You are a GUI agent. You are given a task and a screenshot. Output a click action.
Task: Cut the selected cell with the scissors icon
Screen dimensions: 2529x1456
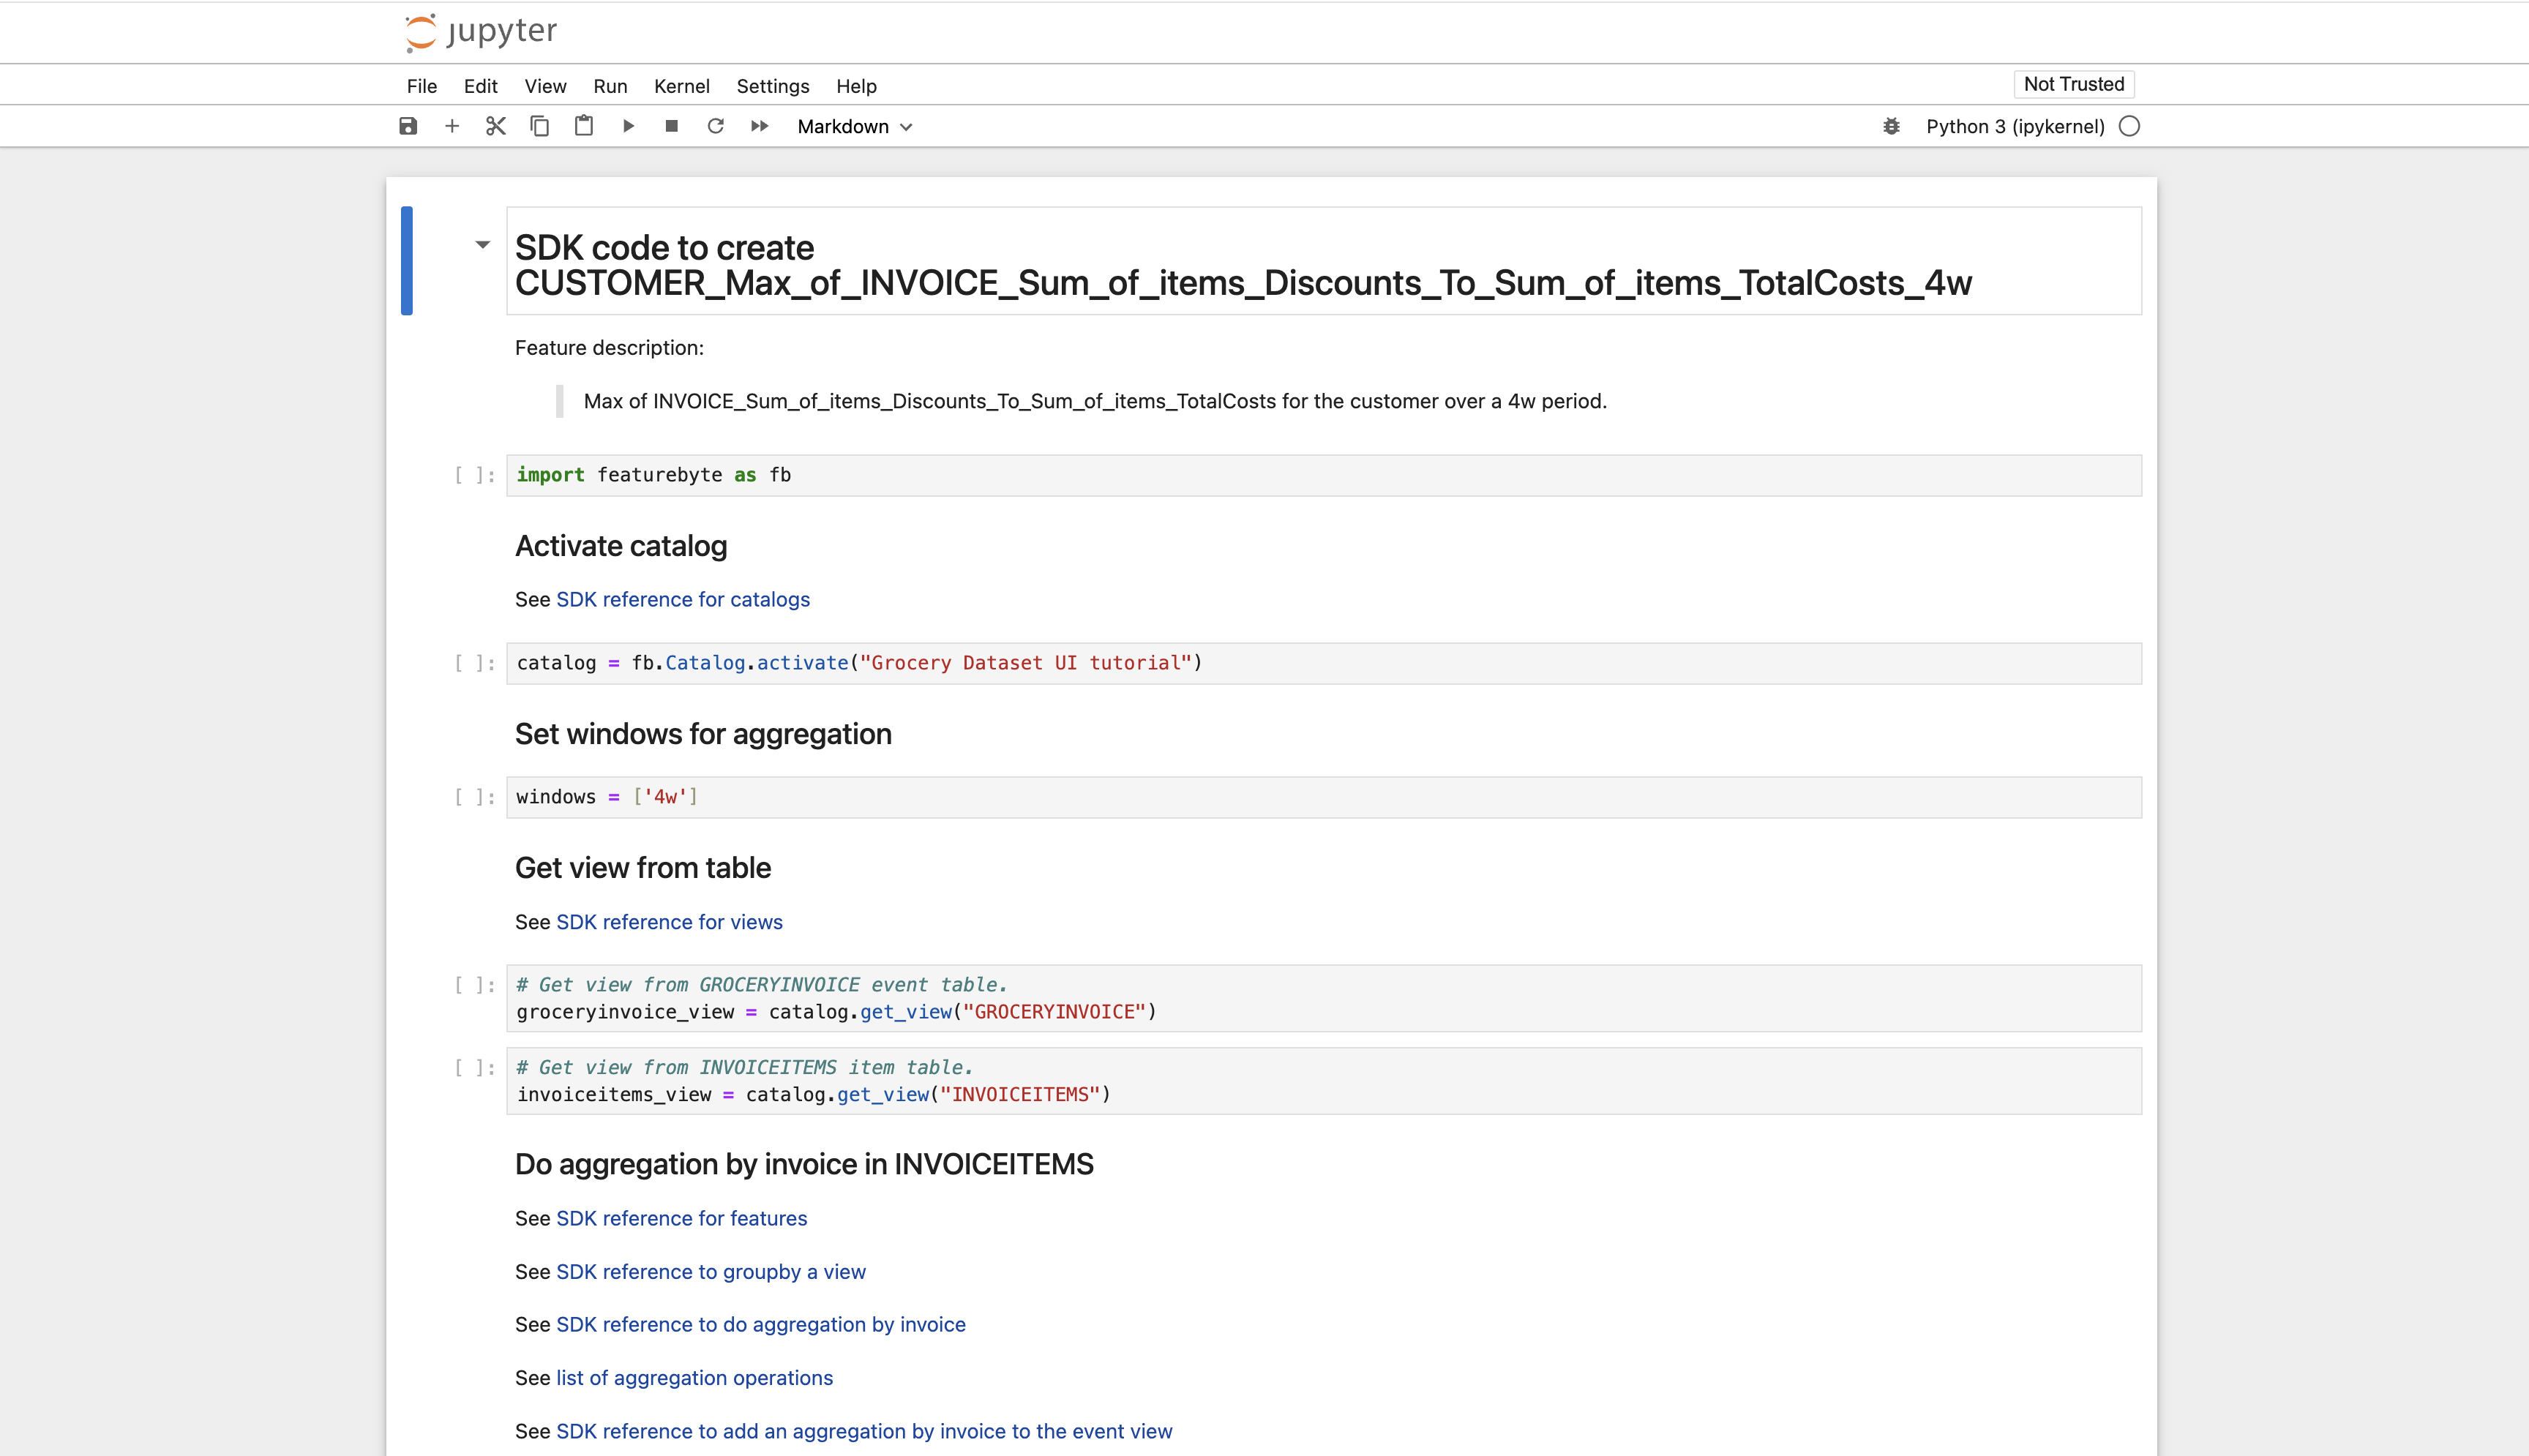496,126
